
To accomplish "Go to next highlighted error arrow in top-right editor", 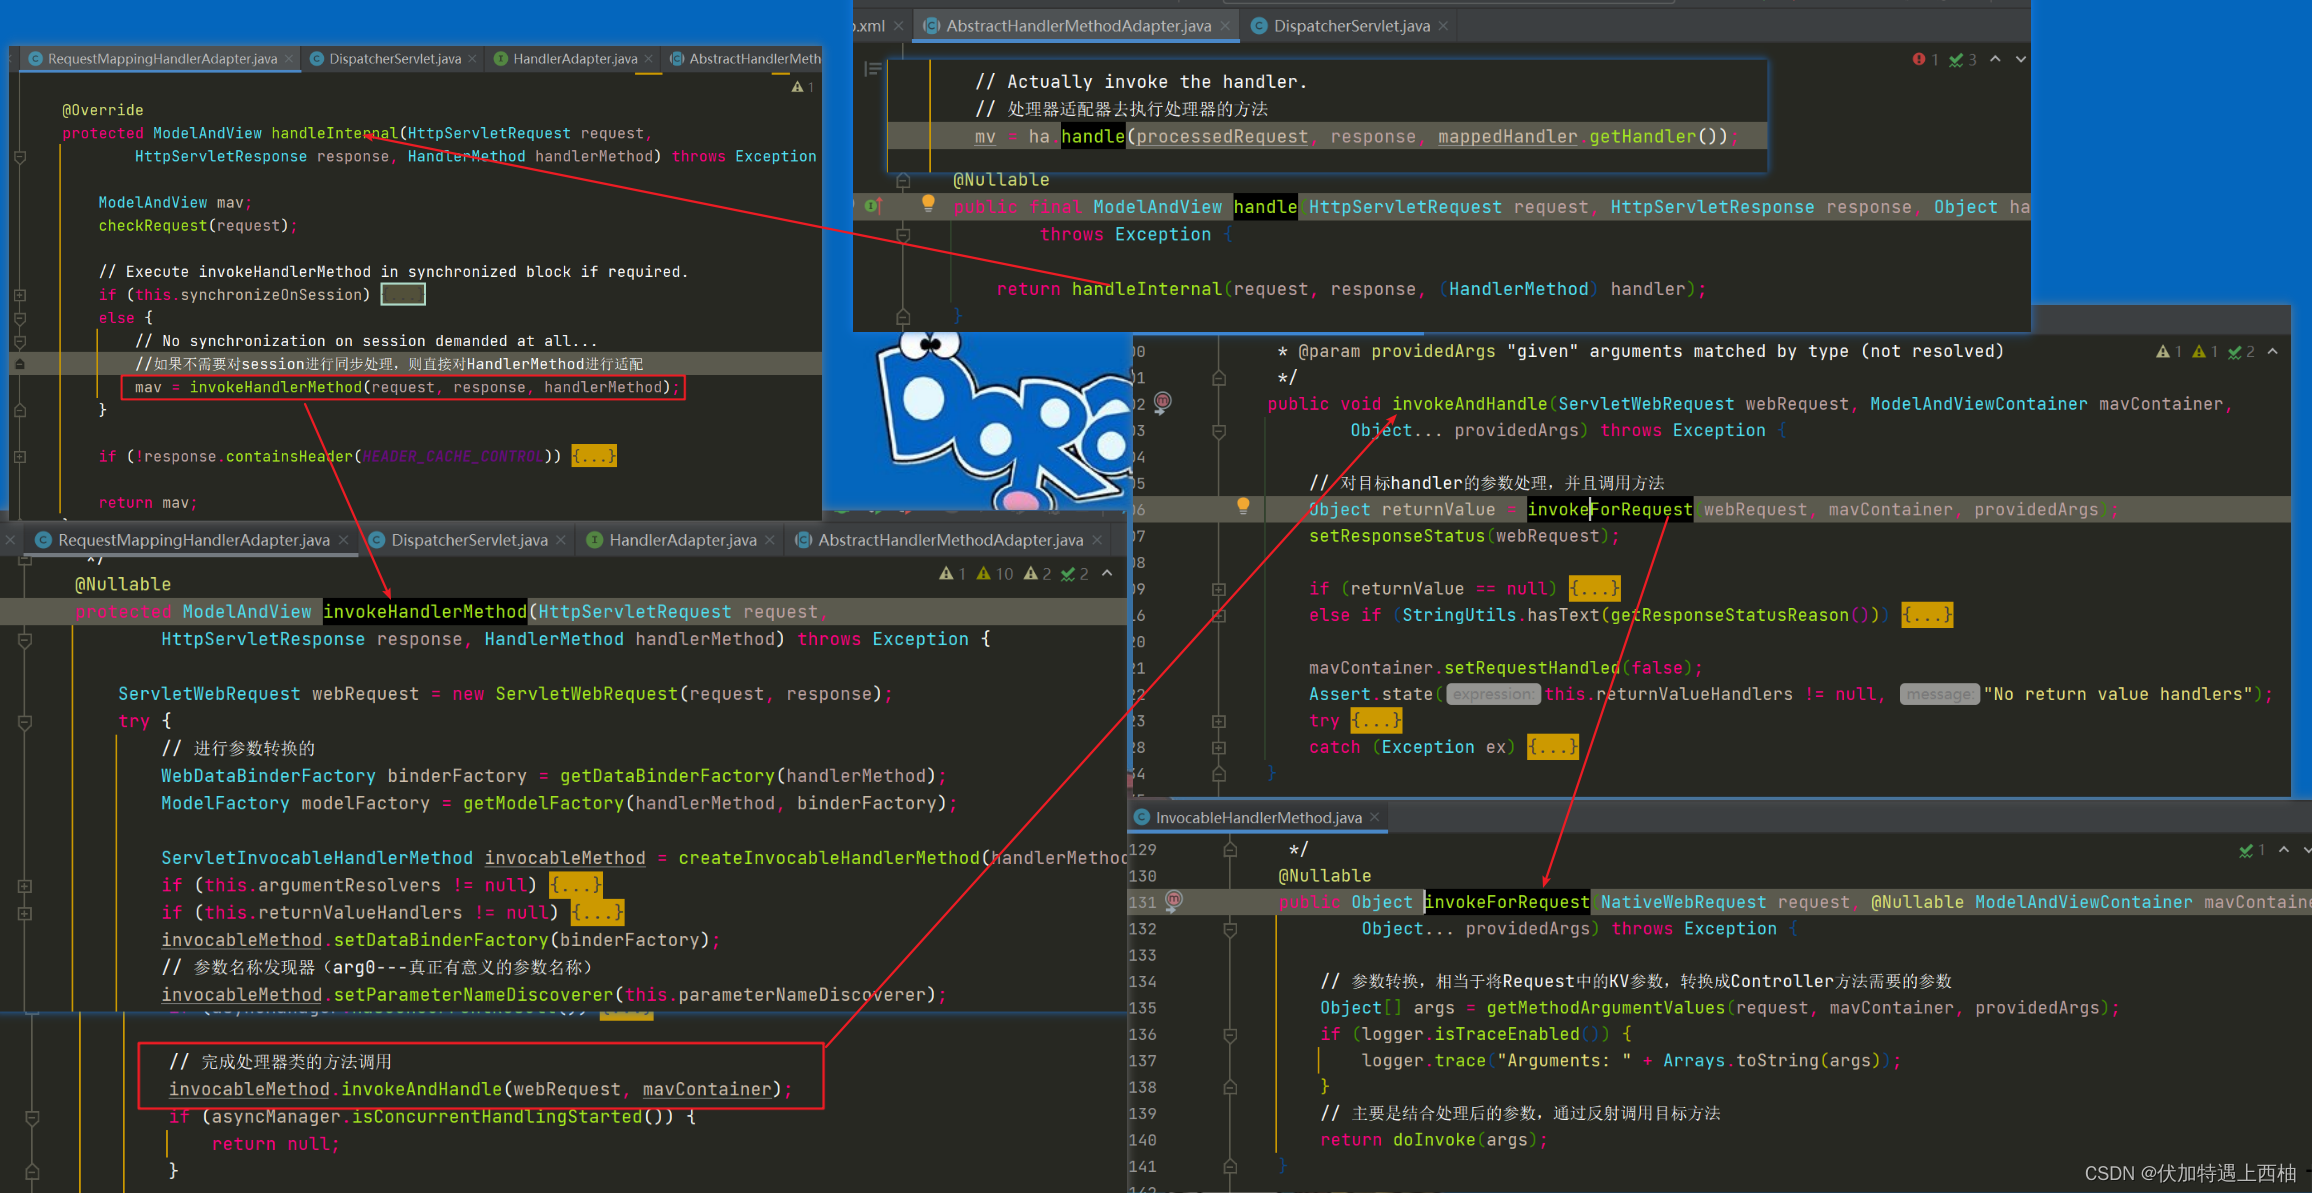I will (2021, 59).
